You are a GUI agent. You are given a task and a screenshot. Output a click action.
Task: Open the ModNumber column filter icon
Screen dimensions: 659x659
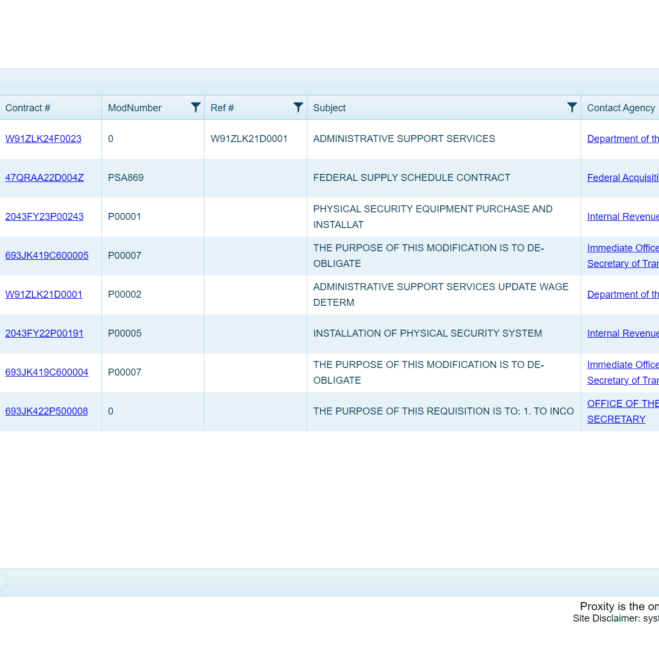click(195, 108)
